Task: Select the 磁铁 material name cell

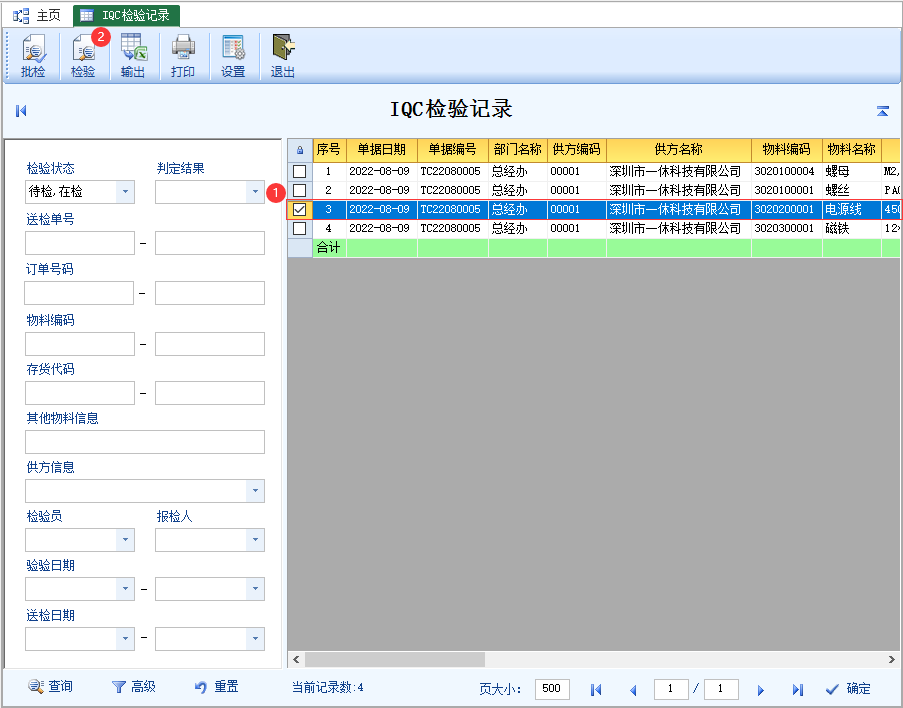Action: 852,228
